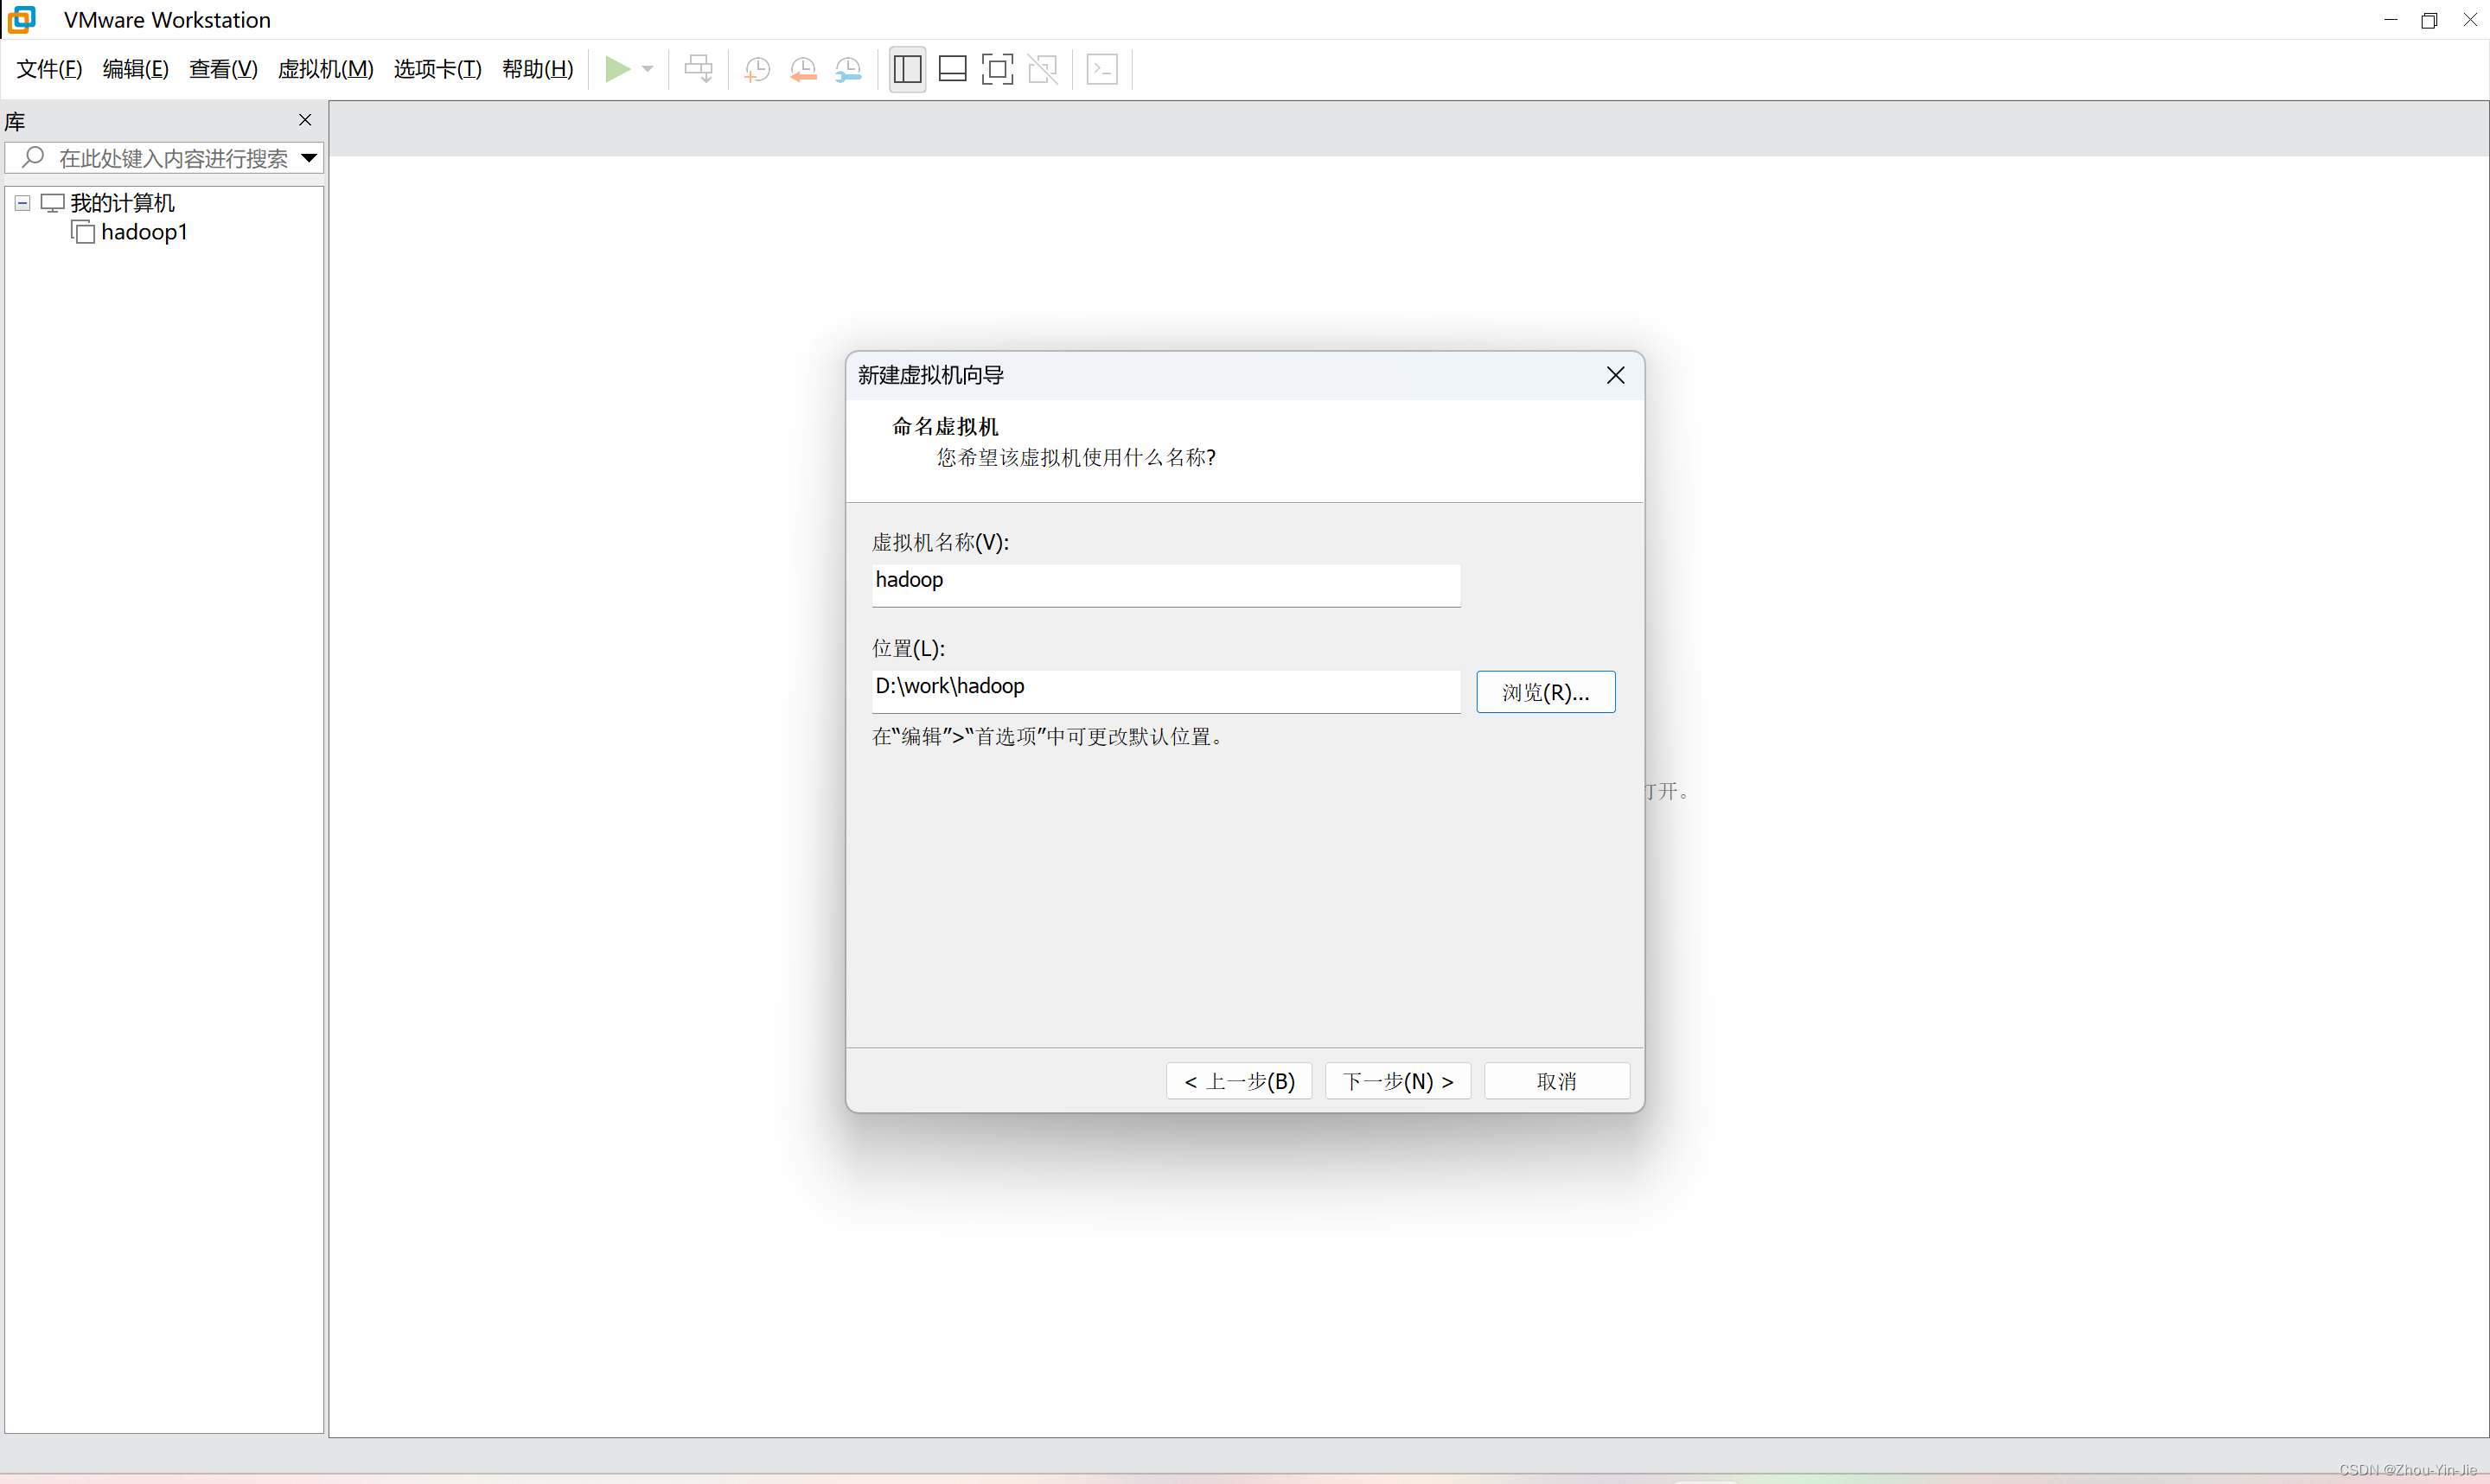Click the green power-on play icon
Screen dimensions: 2490x1484
[617, 69]
